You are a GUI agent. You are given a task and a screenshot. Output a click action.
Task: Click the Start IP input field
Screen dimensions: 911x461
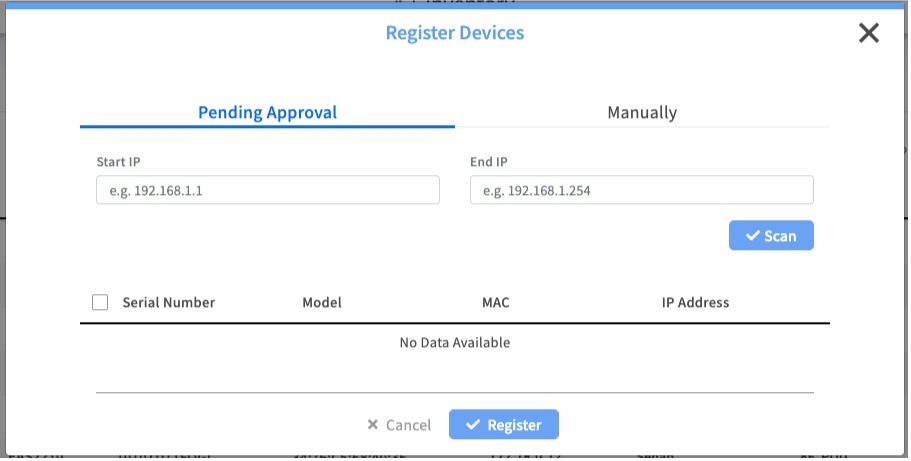click(x=268, y=190)
